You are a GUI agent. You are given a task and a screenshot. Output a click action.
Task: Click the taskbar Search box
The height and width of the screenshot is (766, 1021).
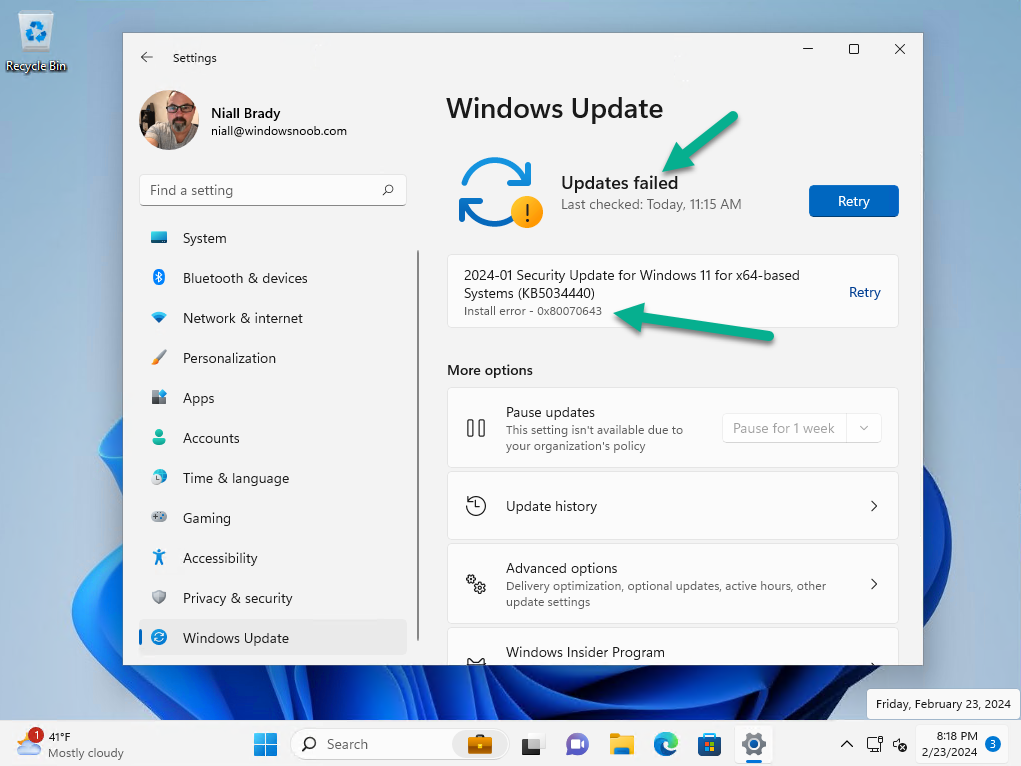click(400, 744)
